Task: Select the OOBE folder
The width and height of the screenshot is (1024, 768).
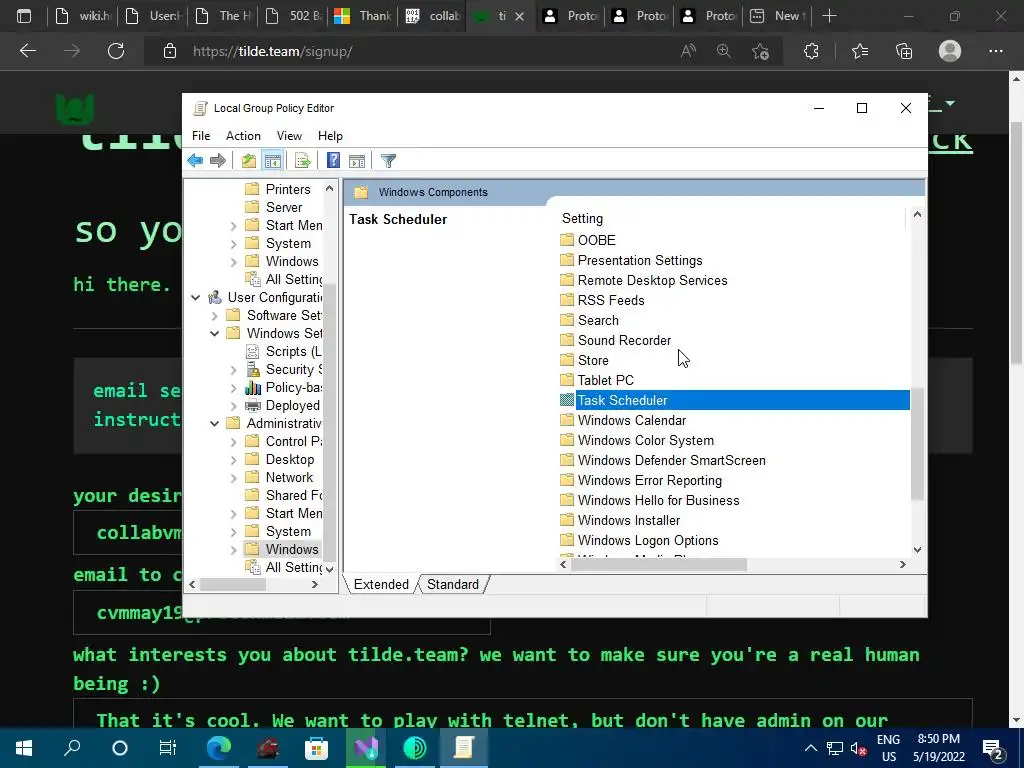Action: coord(596,240)
